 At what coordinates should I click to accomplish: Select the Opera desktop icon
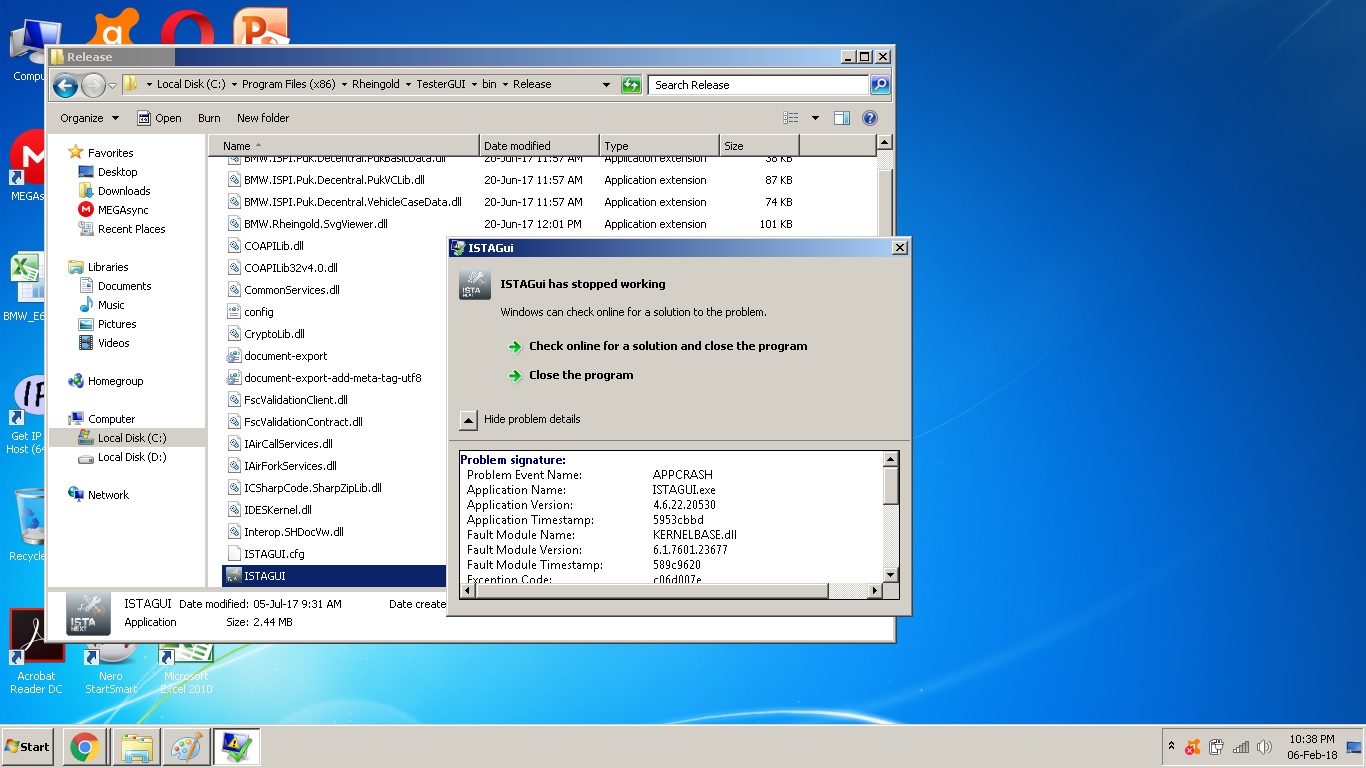[187, 28]
